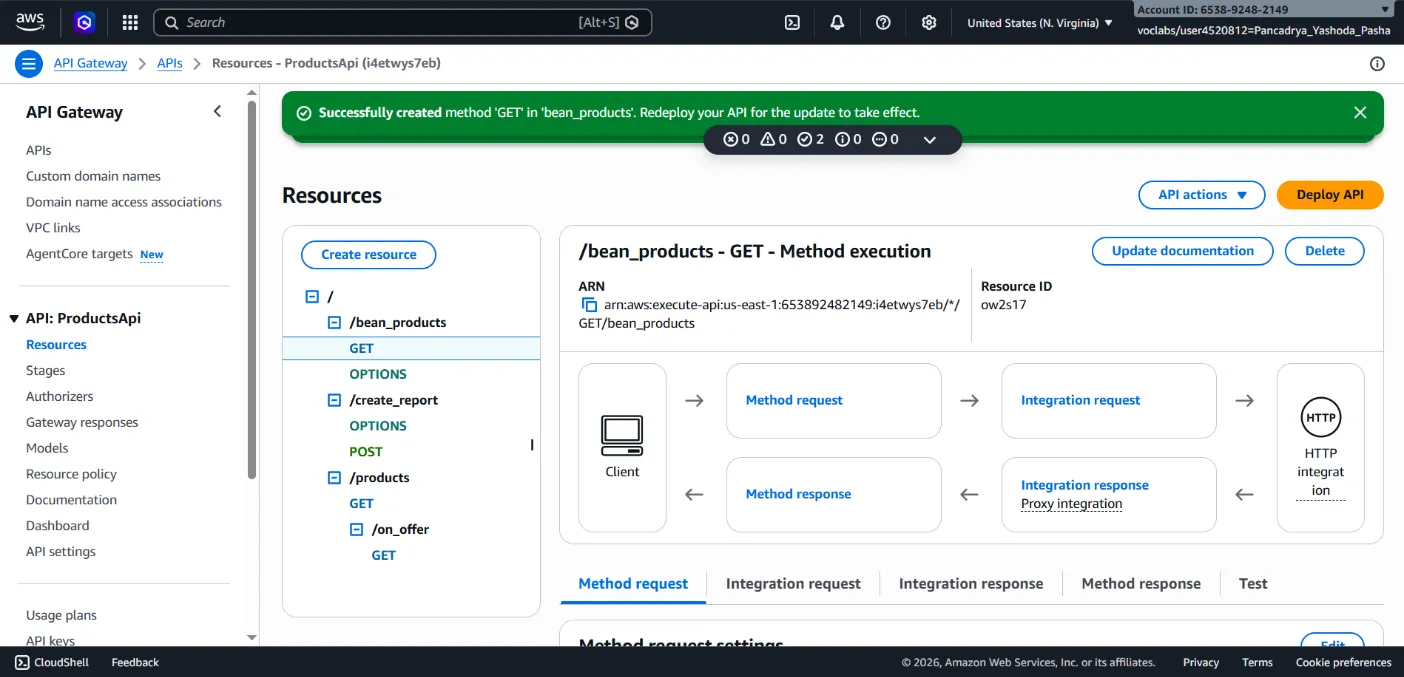Screen dimensions: 1404x677
Task: Select GET under /on_offer
Action: (384, 556)
